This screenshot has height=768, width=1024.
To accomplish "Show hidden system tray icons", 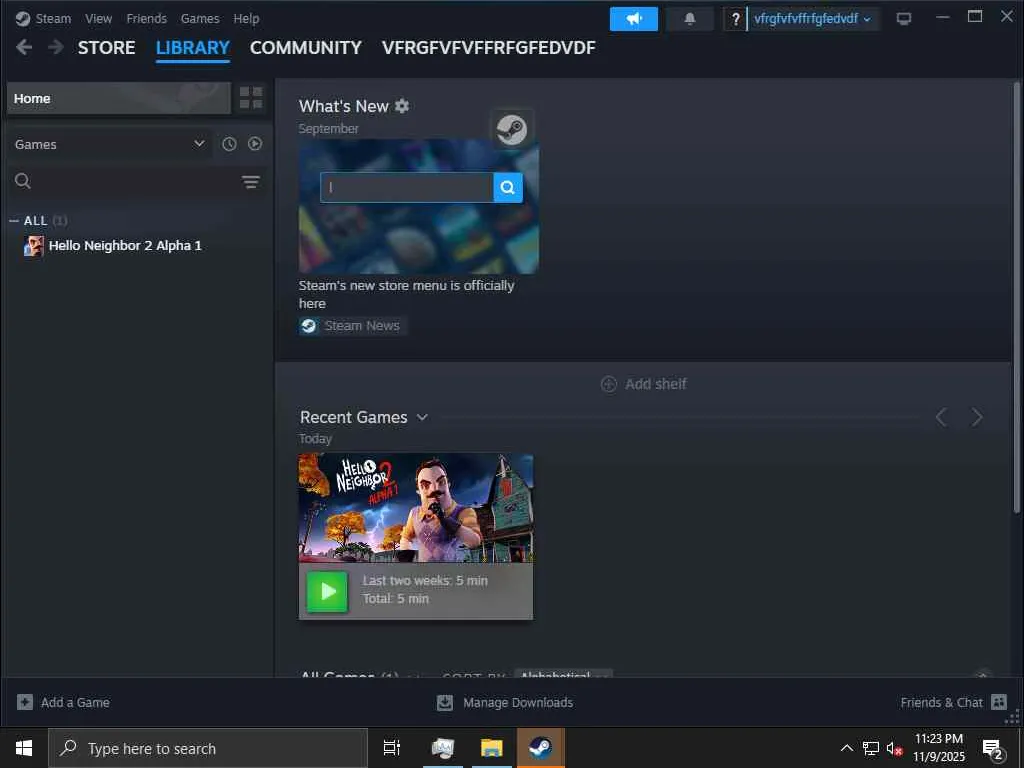I will click(846, 748).
